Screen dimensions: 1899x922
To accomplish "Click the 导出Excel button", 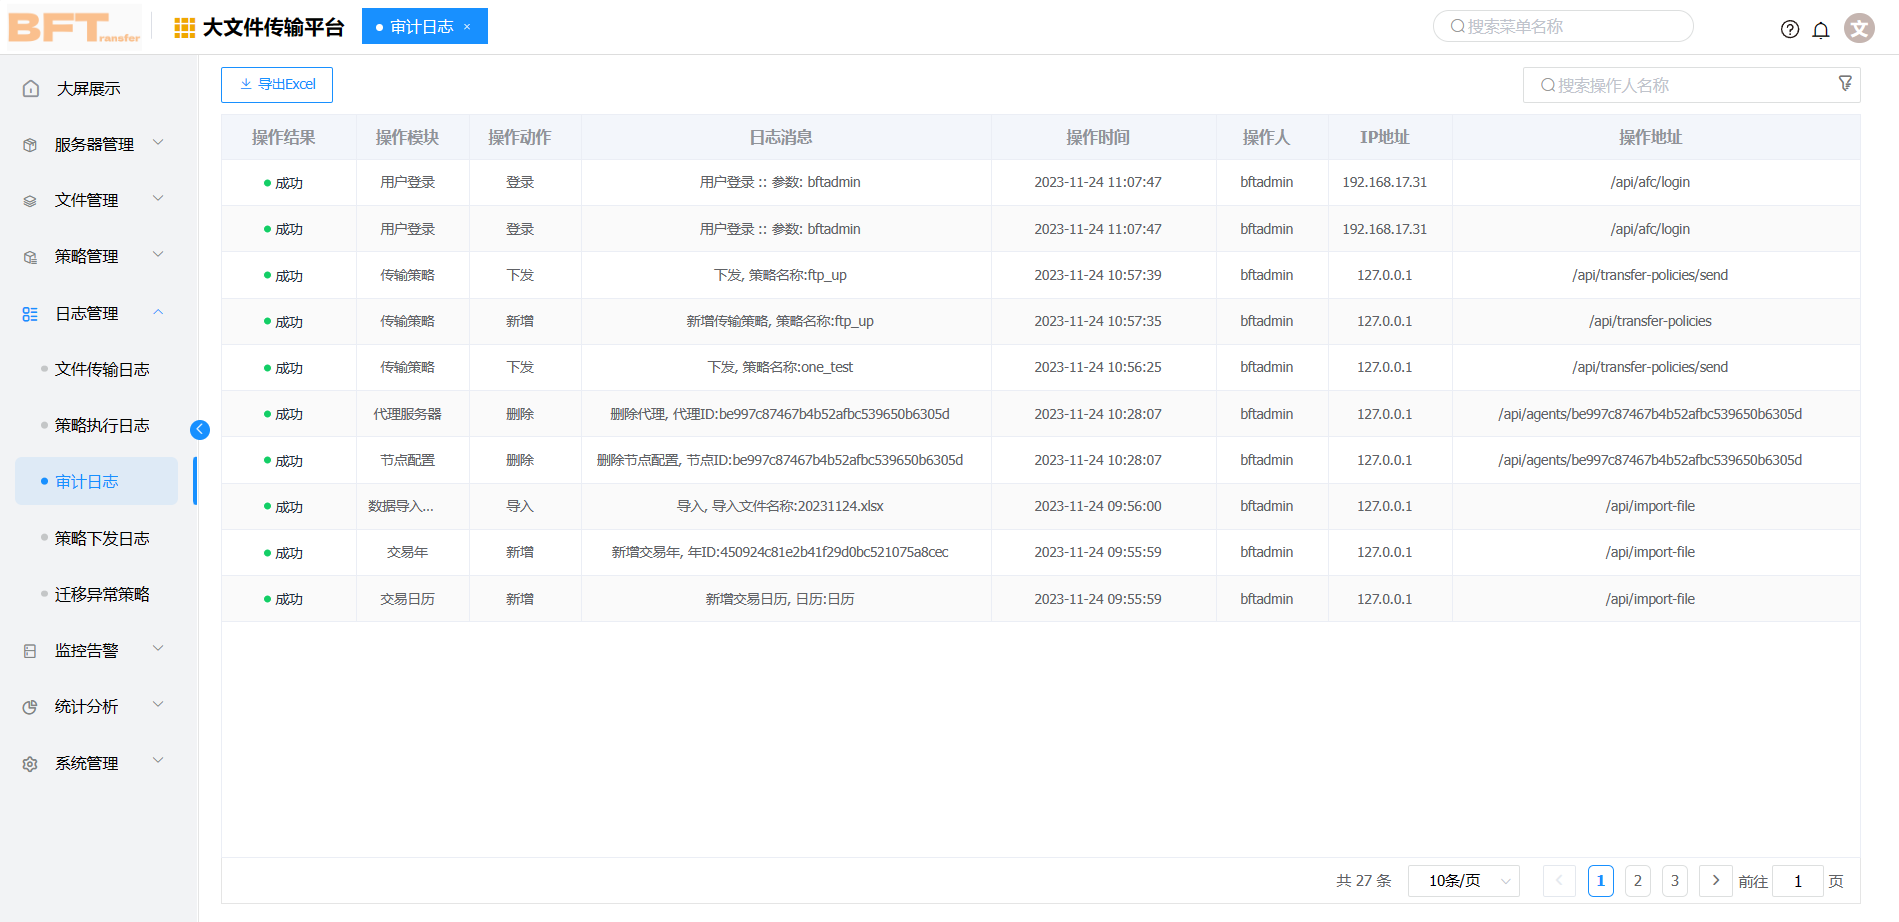I will (x=277, y=85).
